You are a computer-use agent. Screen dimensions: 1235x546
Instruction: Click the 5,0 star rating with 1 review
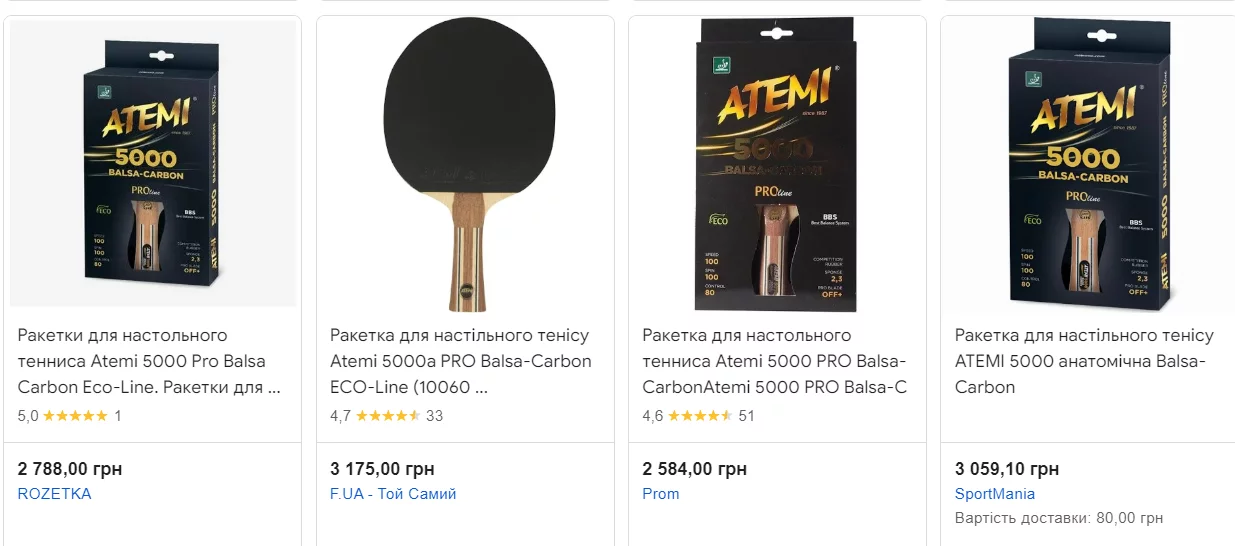(x=70, y=415)
